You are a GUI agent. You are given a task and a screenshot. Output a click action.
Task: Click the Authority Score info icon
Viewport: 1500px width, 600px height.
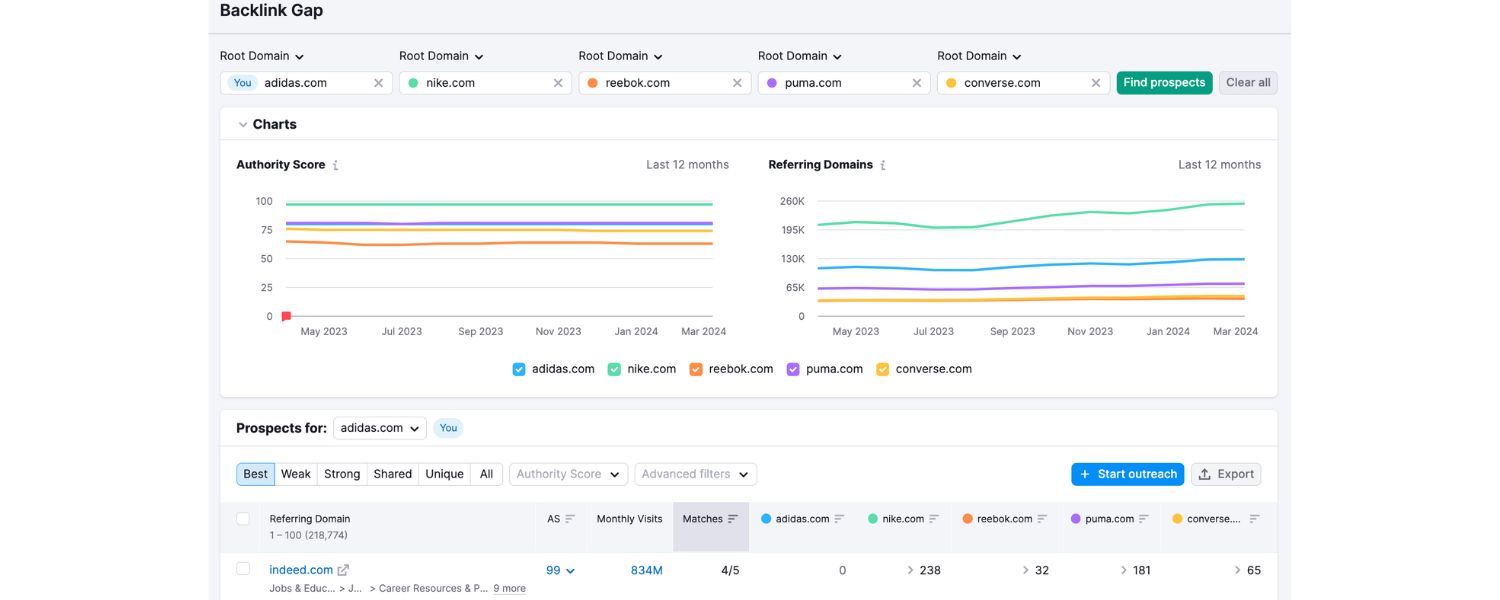coord(336,164)
